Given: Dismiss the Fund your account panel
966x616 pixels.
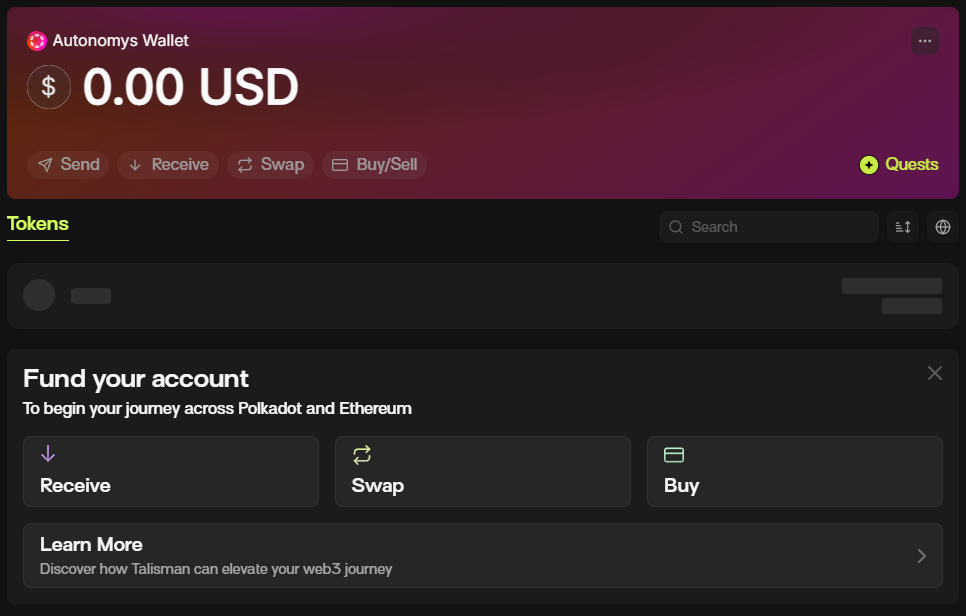Looking at the screenshot, I should click(x=935, y=373).
